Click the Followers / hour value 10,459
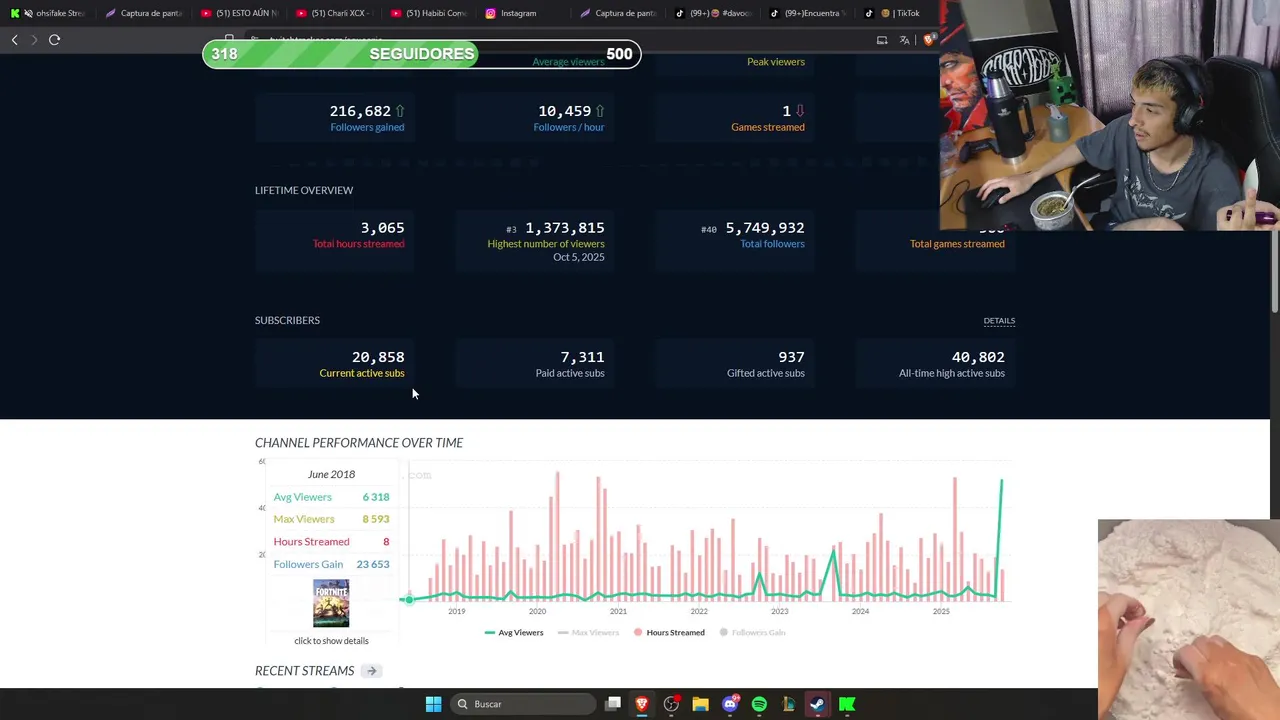 [564, 111]
